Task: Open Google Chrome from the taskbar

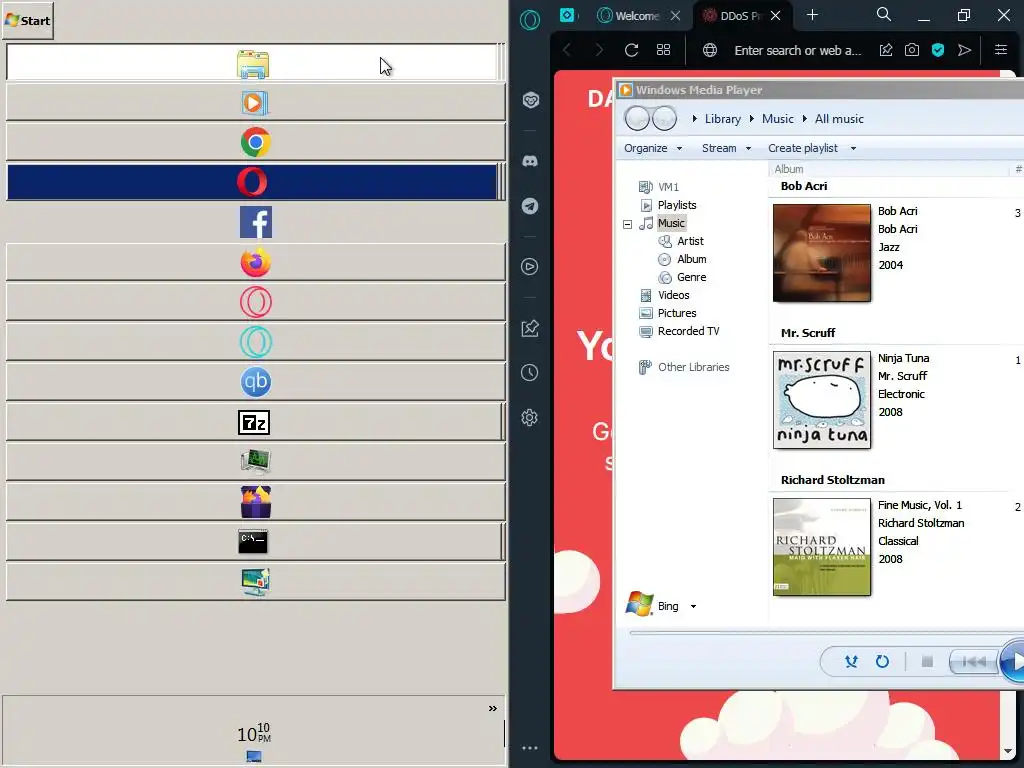Action: 255,142
